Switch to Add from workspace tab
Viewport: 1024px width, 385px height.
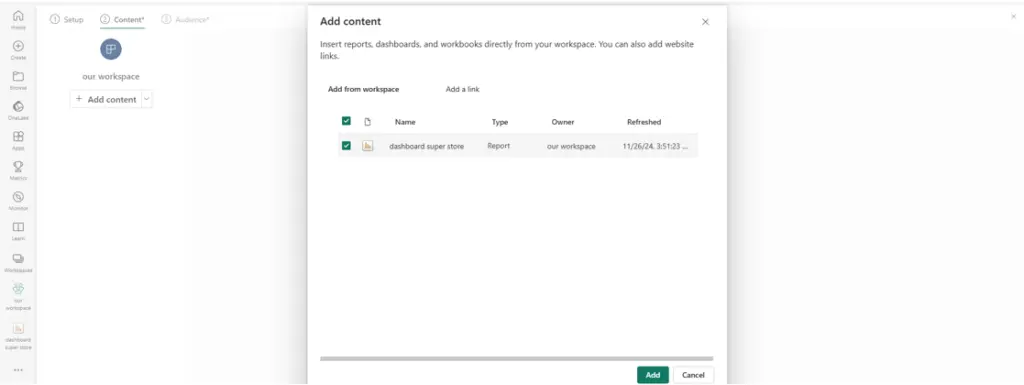363,89
